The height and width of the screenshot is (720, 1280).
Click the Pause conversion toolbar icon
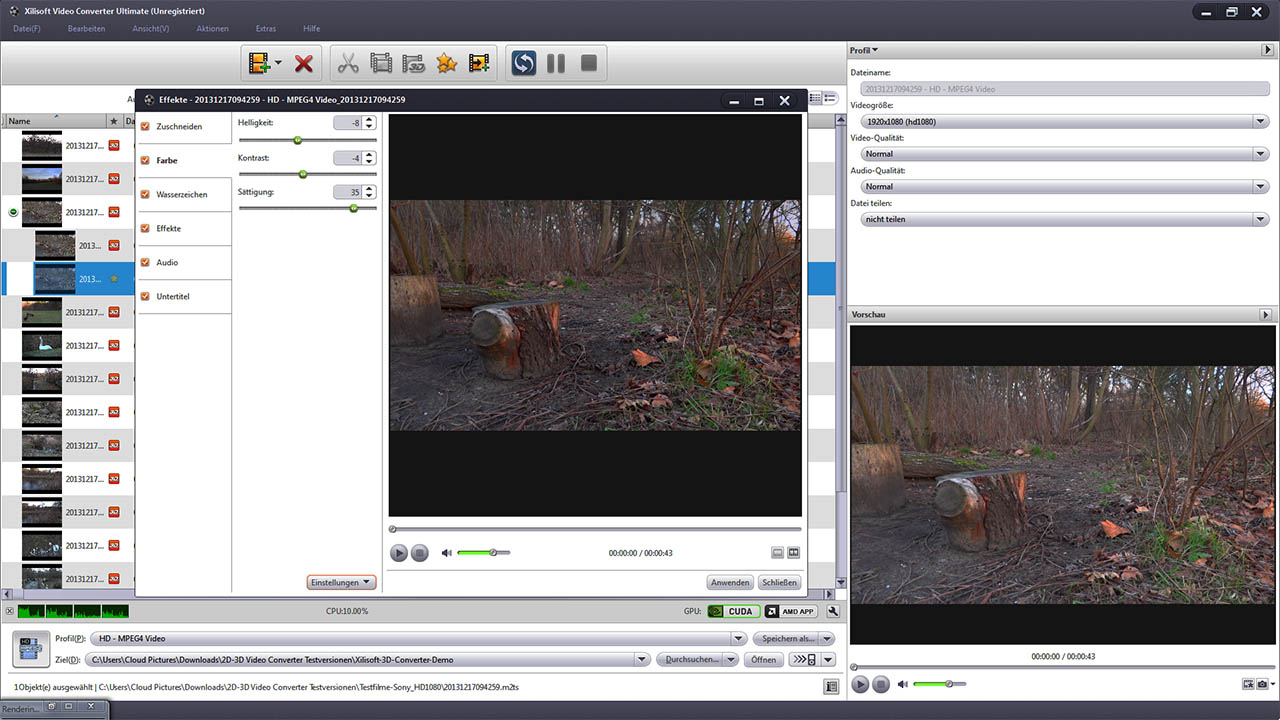point(556,64)
